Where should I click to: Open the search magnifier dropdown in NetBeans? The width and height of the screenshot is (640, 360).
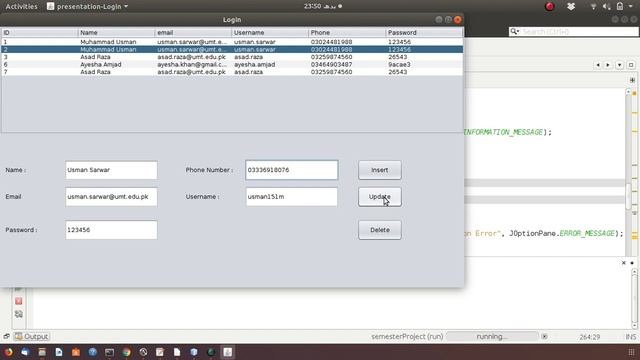(515, 31)
